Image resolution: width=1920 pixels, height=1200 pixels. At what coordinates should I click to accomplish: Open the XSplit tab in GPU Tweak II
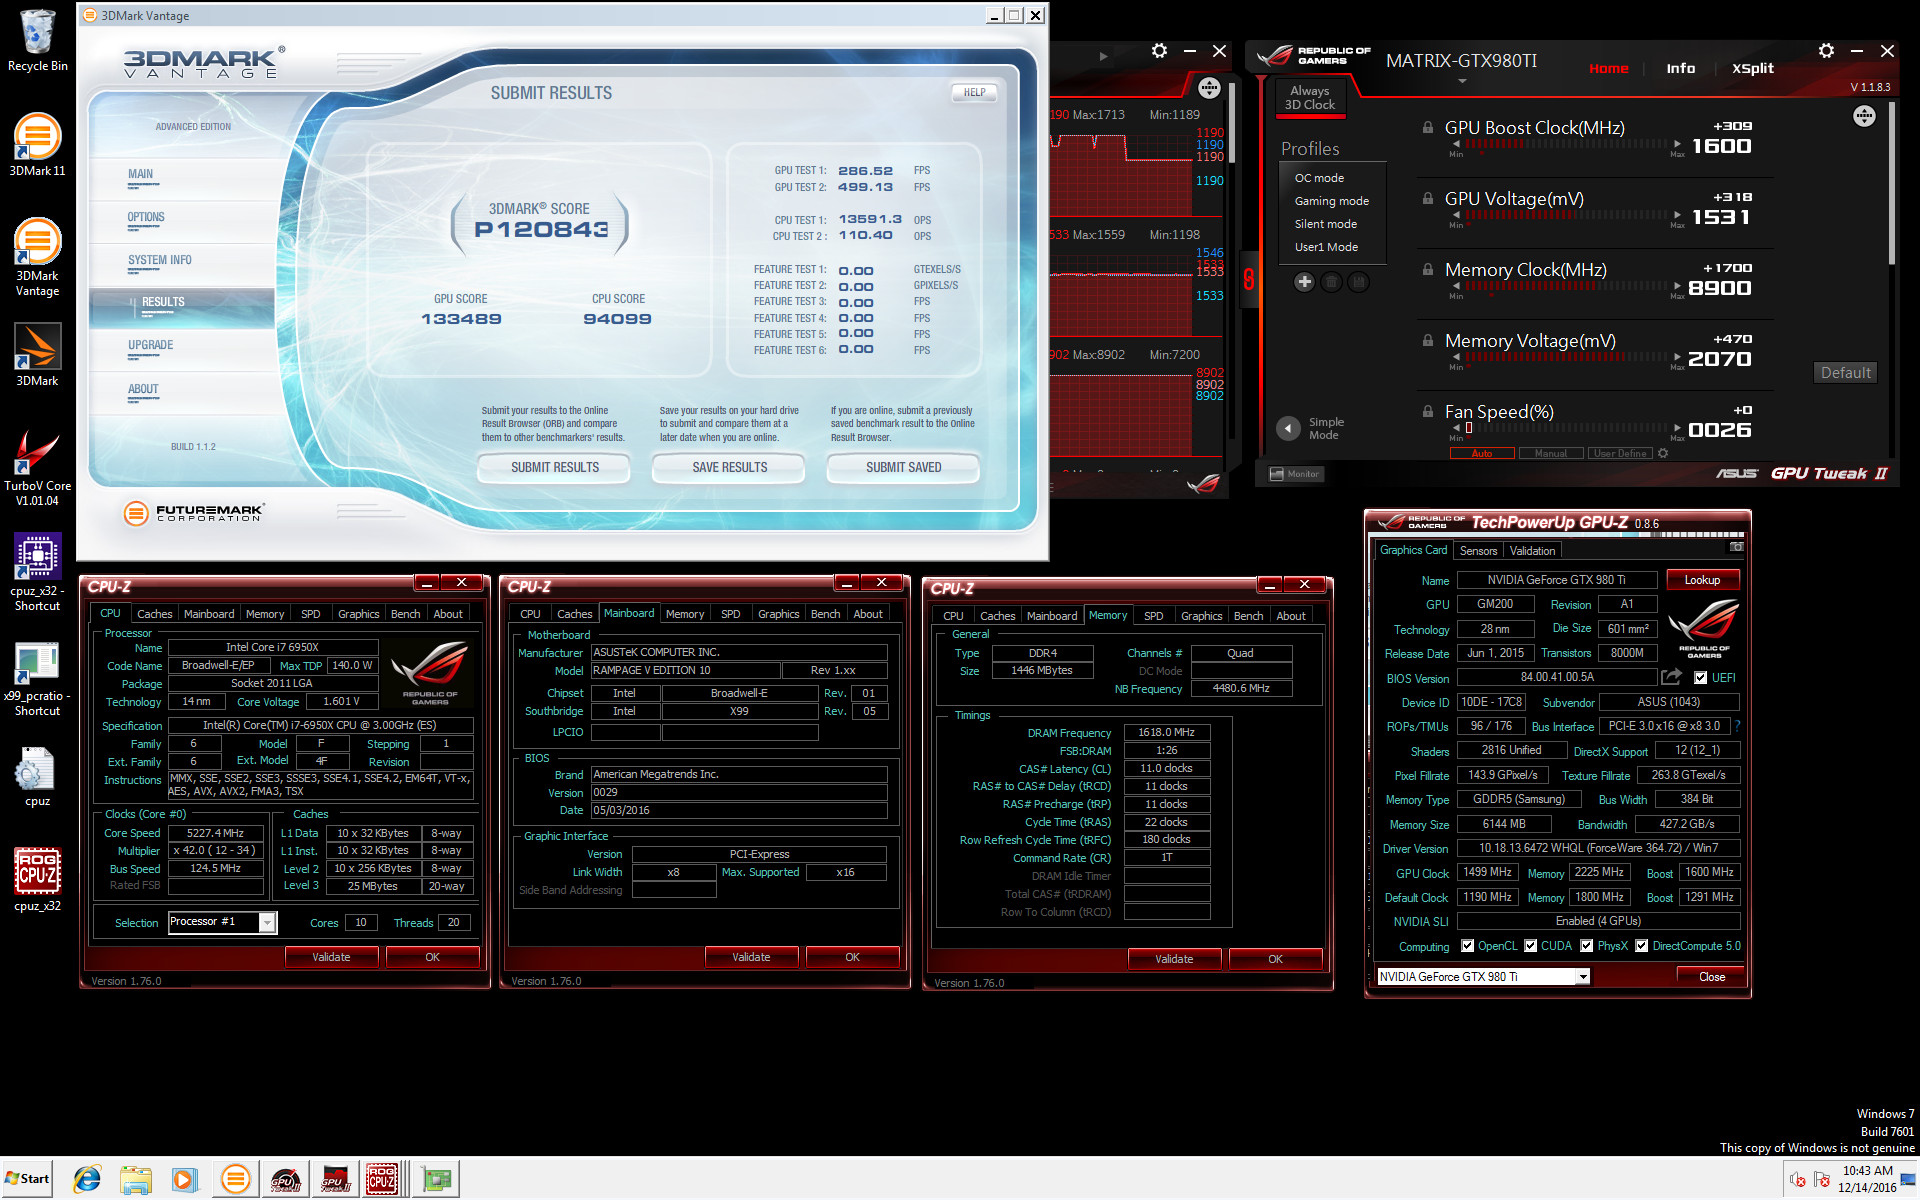pos(1752,68)
